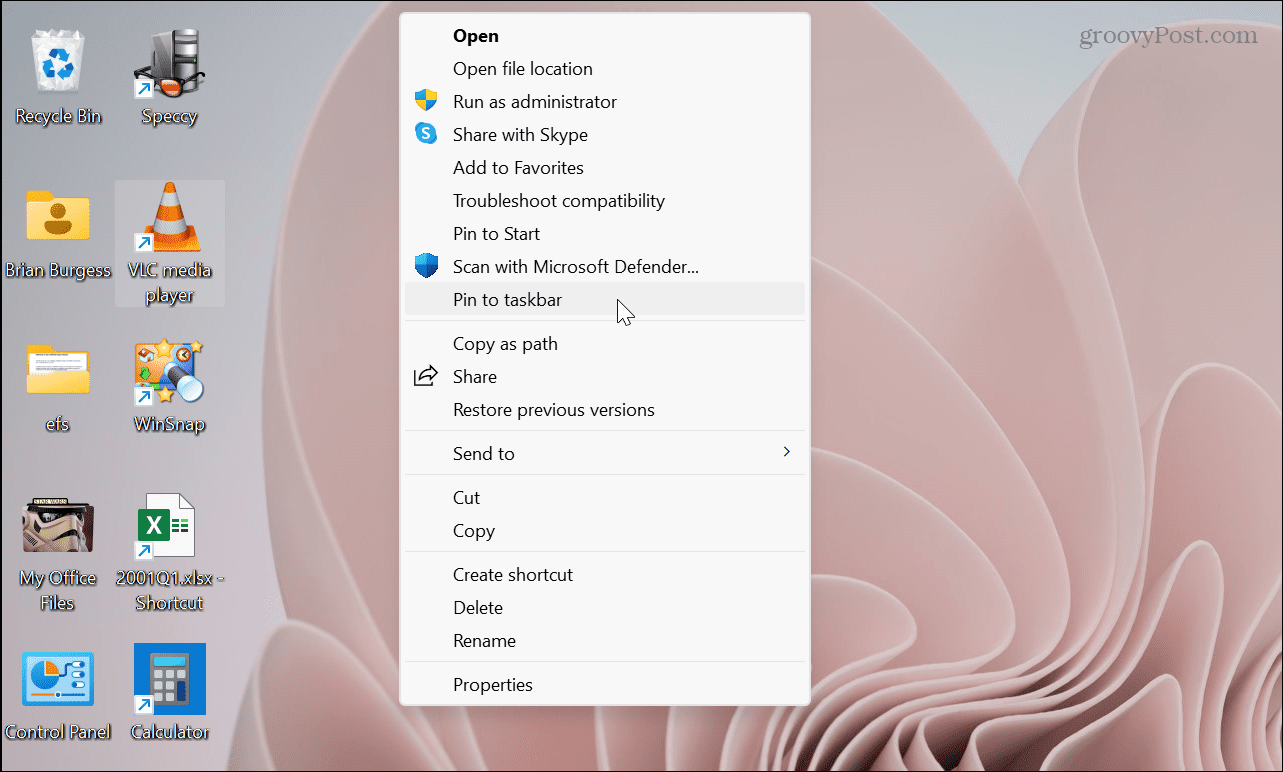Select Pin to taskbar
Image resolution: width=1283 pixels, height=772 pixels.
[x=605, y=299]
